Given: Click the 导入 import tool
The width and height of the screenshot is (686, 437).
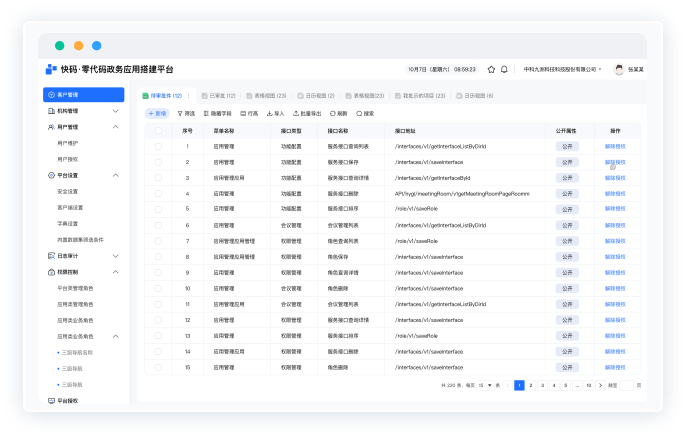Looking at the screenshot, I should coord(274,114).
